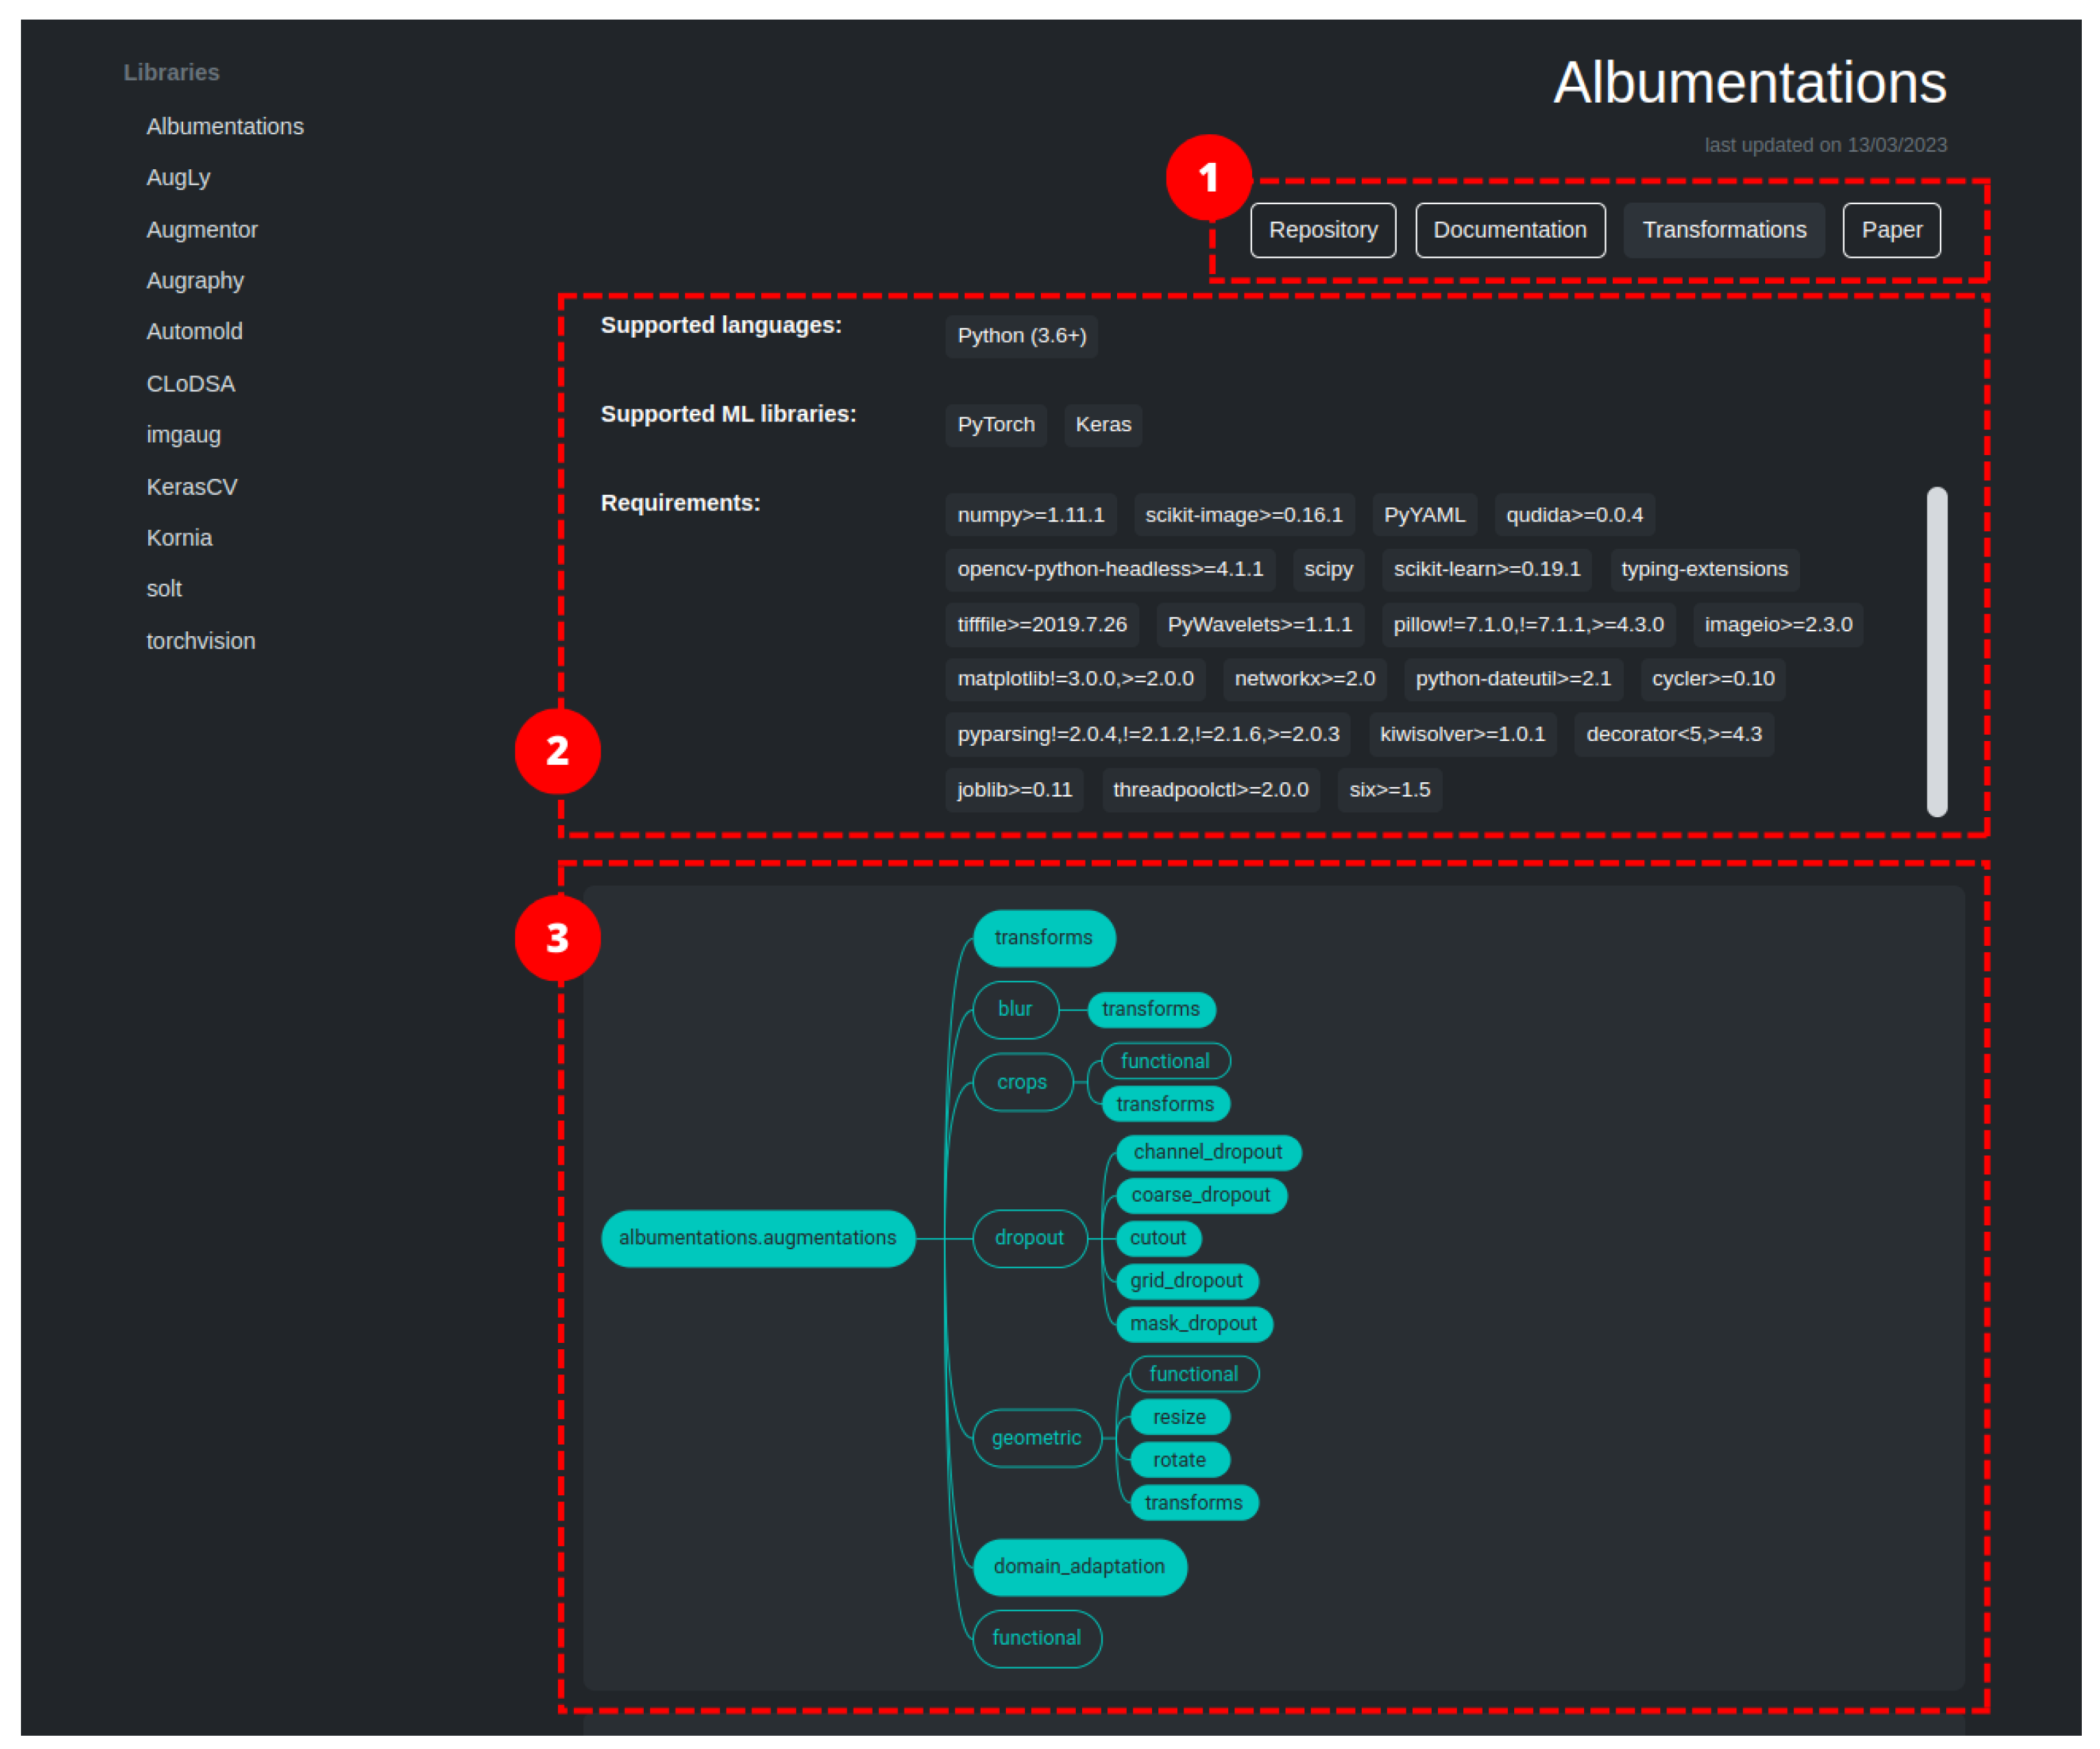The height and width of the screenshot is (1749, 2100).
Task: Click the blur tree node
Action: click(1014, 1009)
